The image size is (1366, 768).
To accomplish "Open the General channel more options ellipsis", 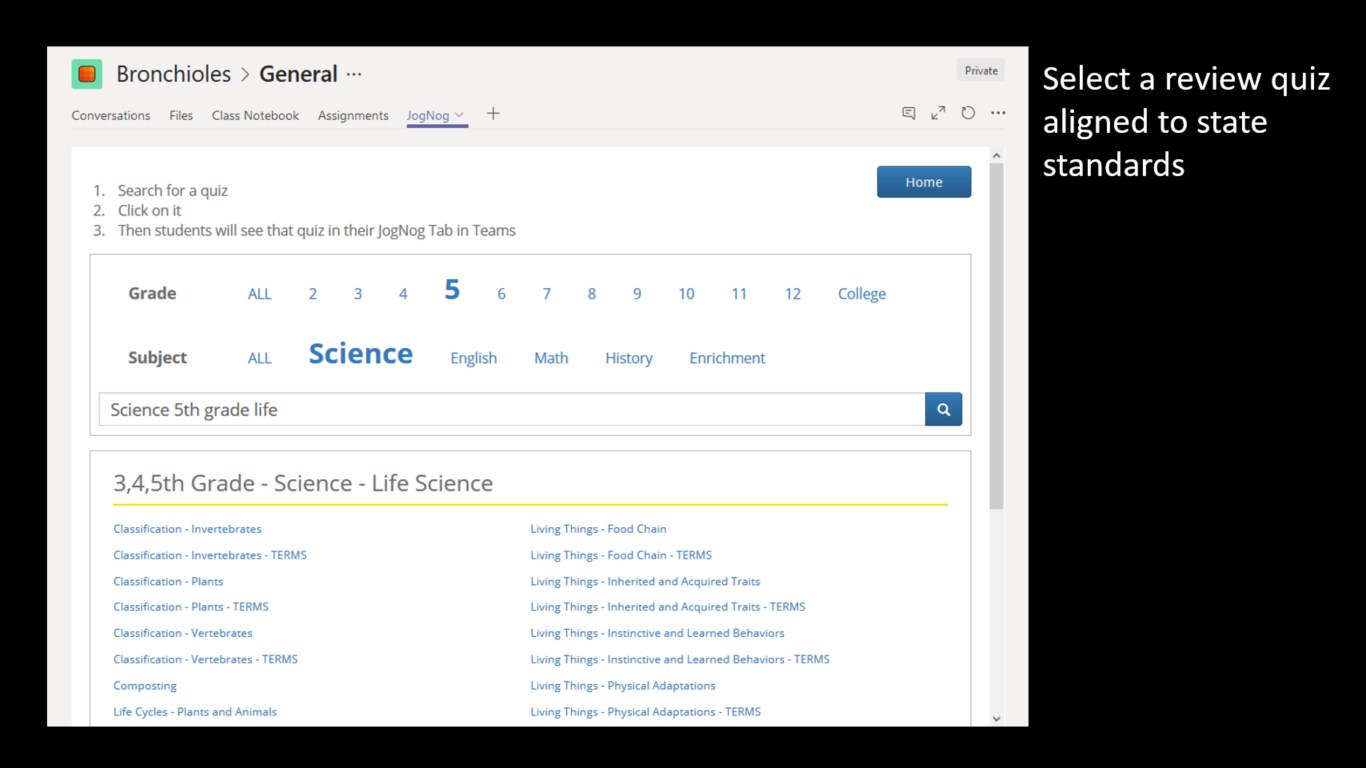I will click(x=354, y=74).
